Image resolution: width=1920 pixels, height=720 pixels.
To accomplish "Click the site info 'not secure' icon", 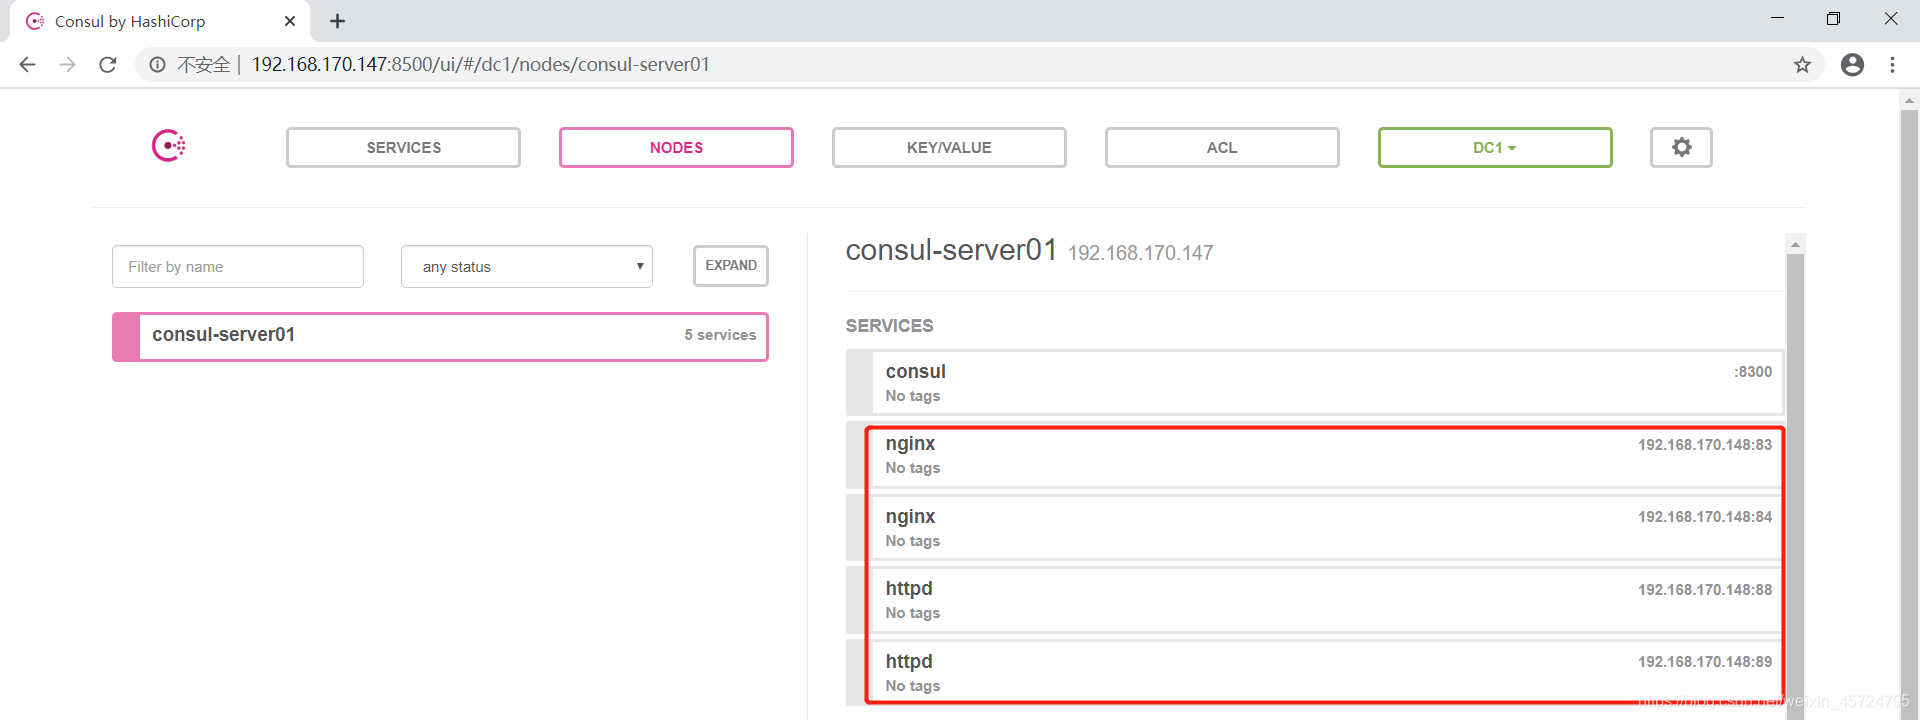I will coord(157,65).
